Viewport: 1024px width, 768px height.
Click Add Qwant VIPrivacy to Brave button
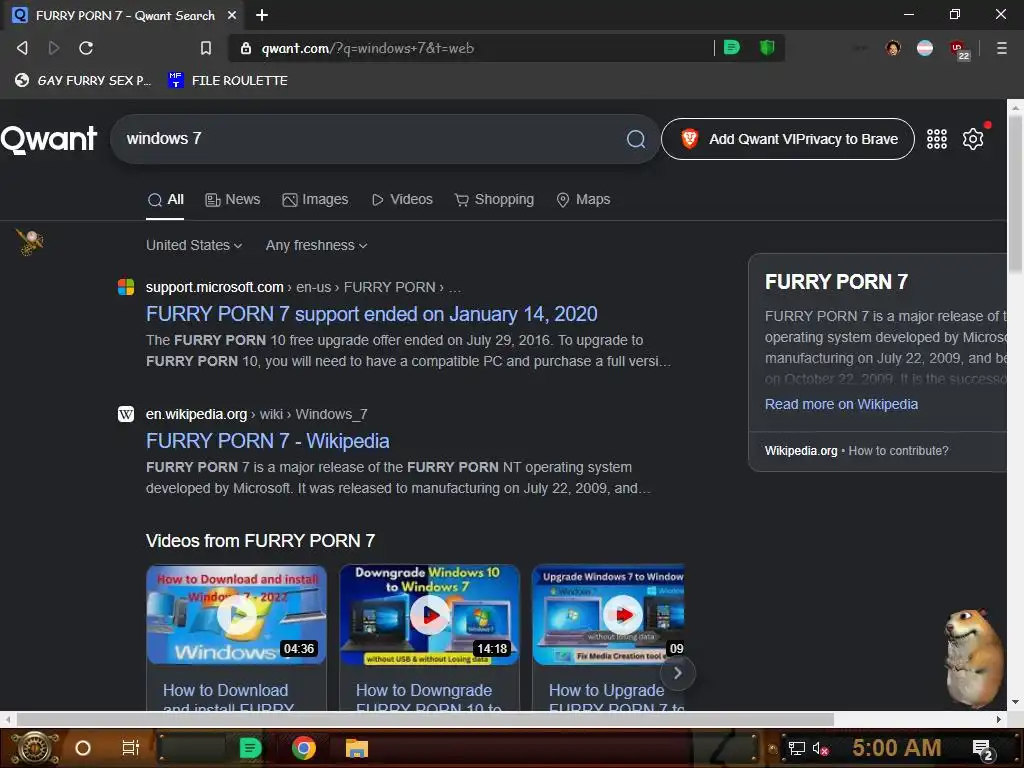tap(788, 139)
